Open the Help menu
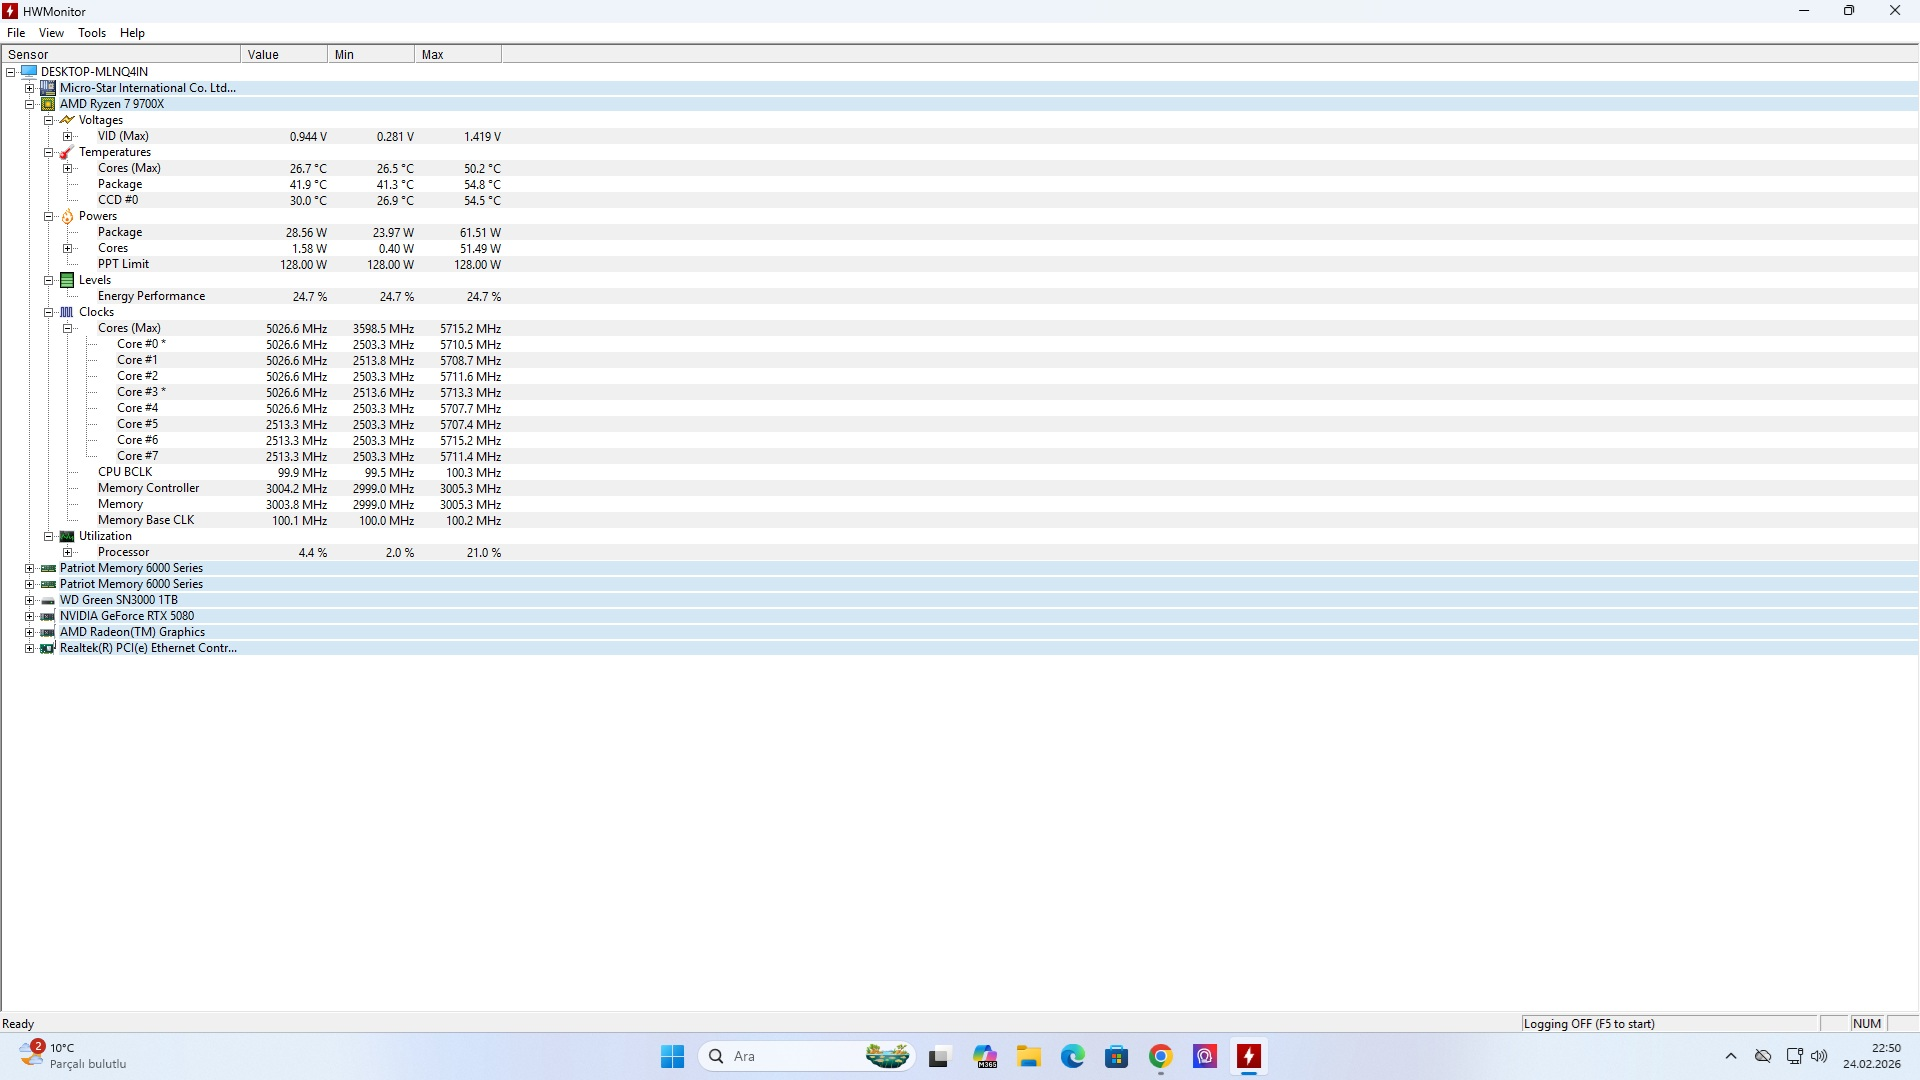This screenshot has height=1080, width=1920. coord(132,33)
